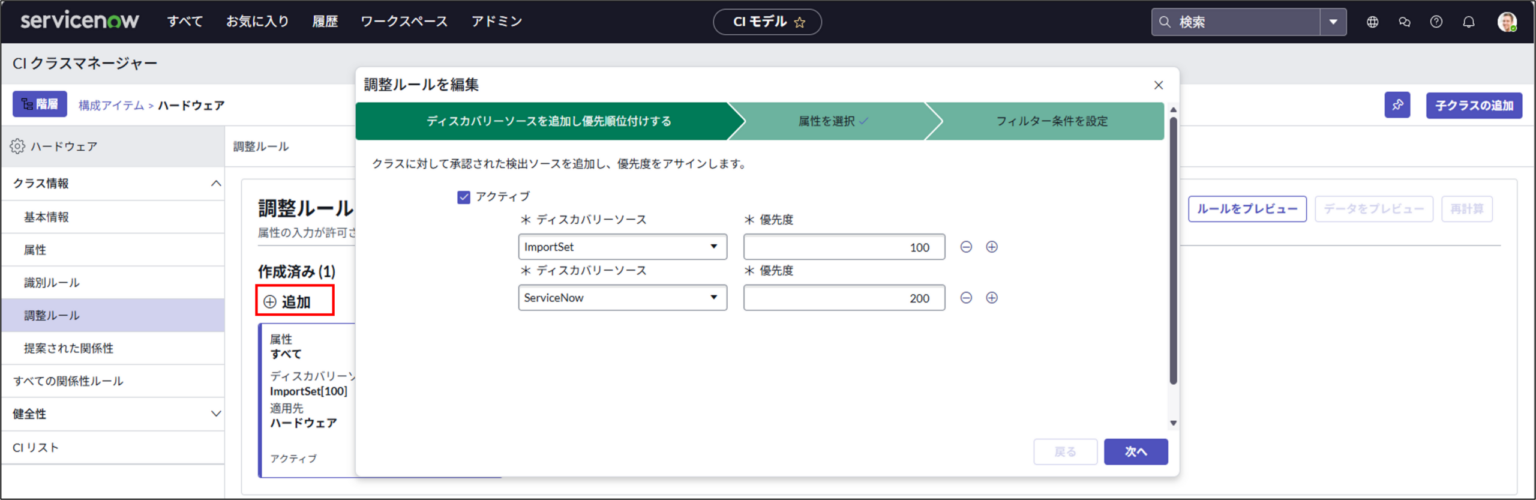
Task: Click the search magnifier icon
Action: pos(1165,22)
